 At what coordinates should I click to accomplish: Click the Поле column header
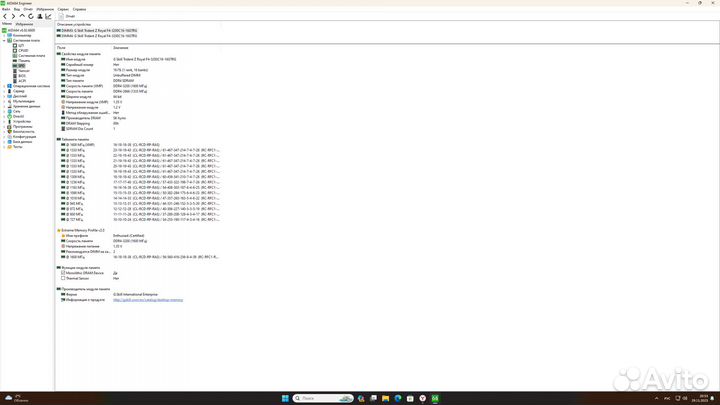pos(61,48)
